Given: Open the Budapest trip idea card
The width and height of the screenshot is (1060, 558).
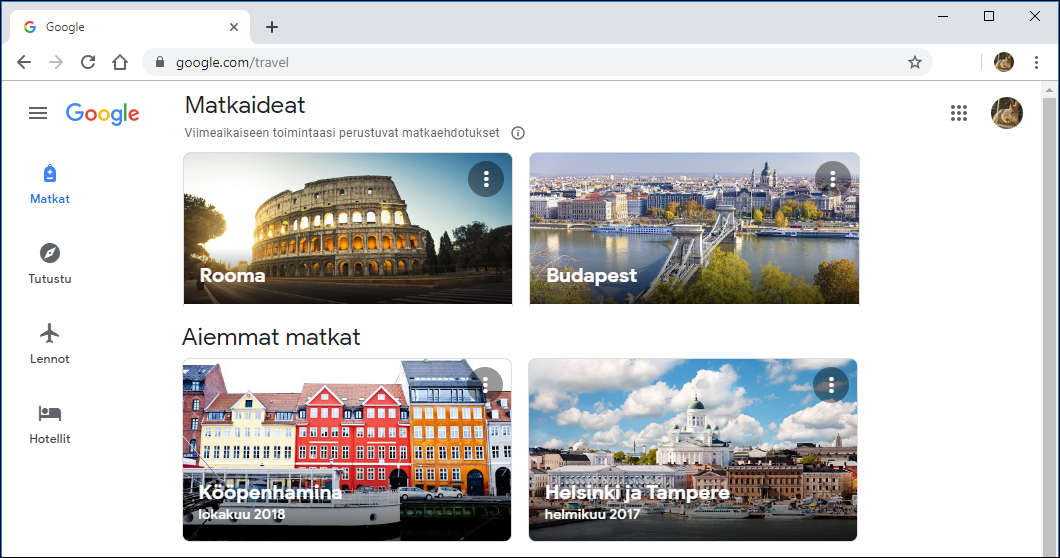Looking at the screenshot, I should click(x=694, y=229).
